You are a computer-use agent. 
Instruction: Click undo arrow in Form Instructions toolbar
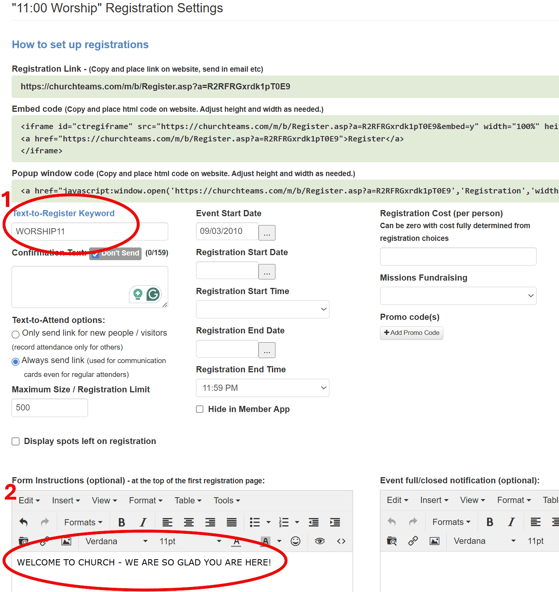tap(23, 522)
